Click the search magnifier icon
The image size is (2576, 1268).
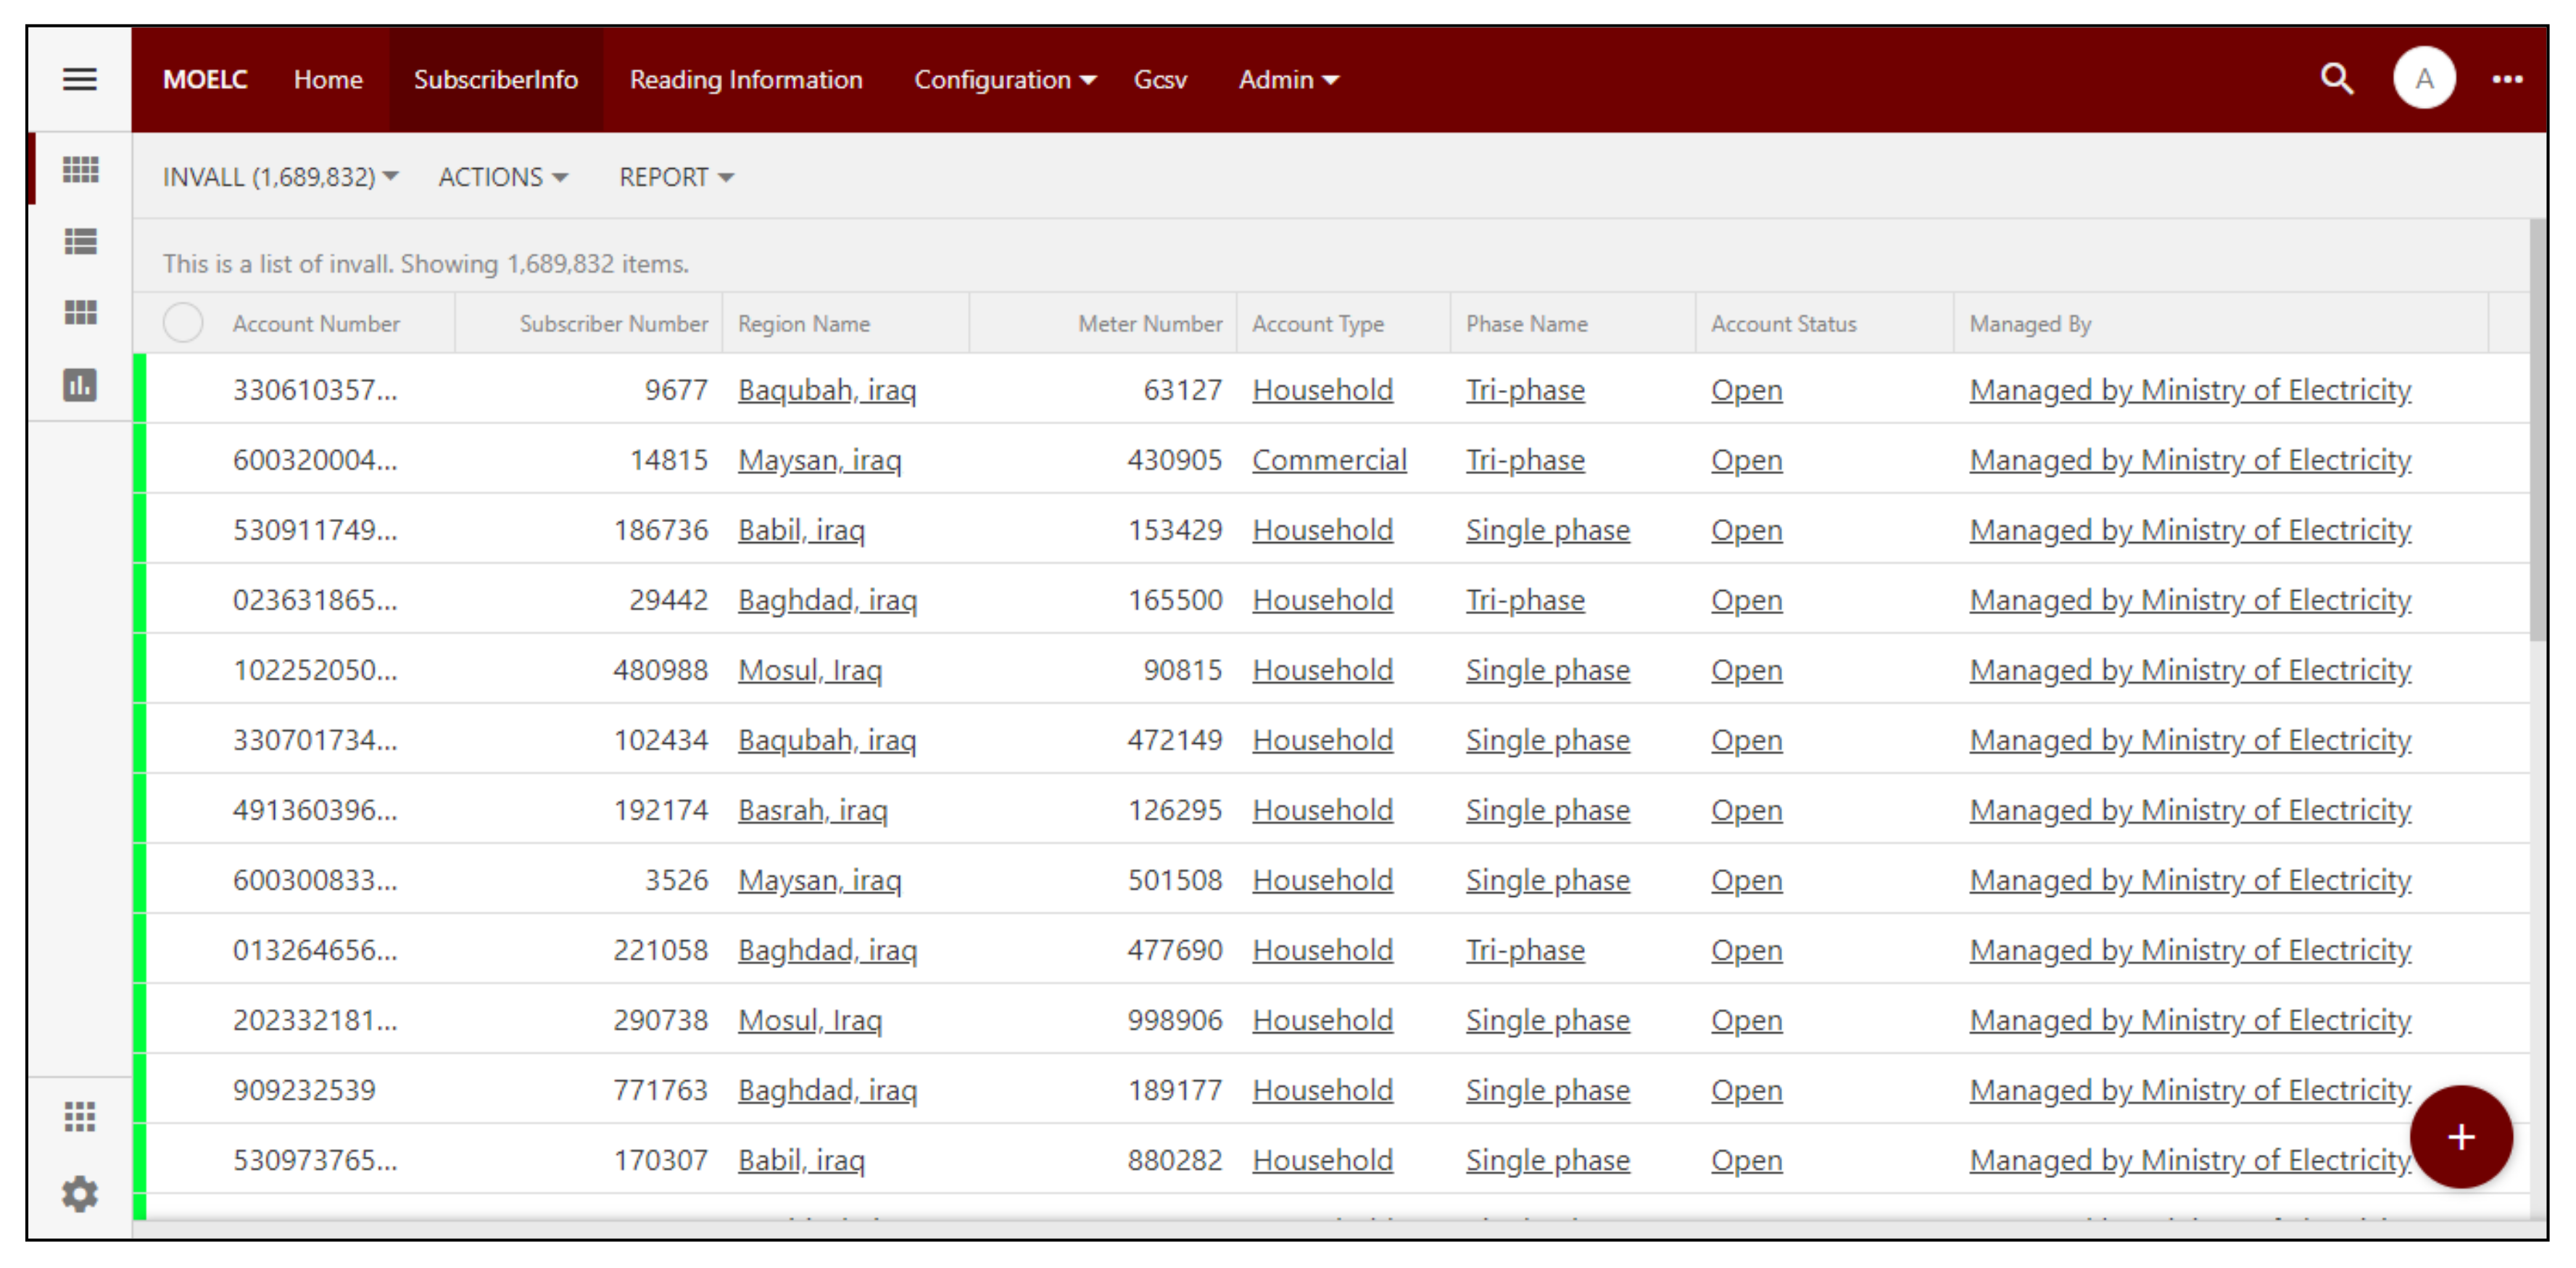tap(2336, 79)
